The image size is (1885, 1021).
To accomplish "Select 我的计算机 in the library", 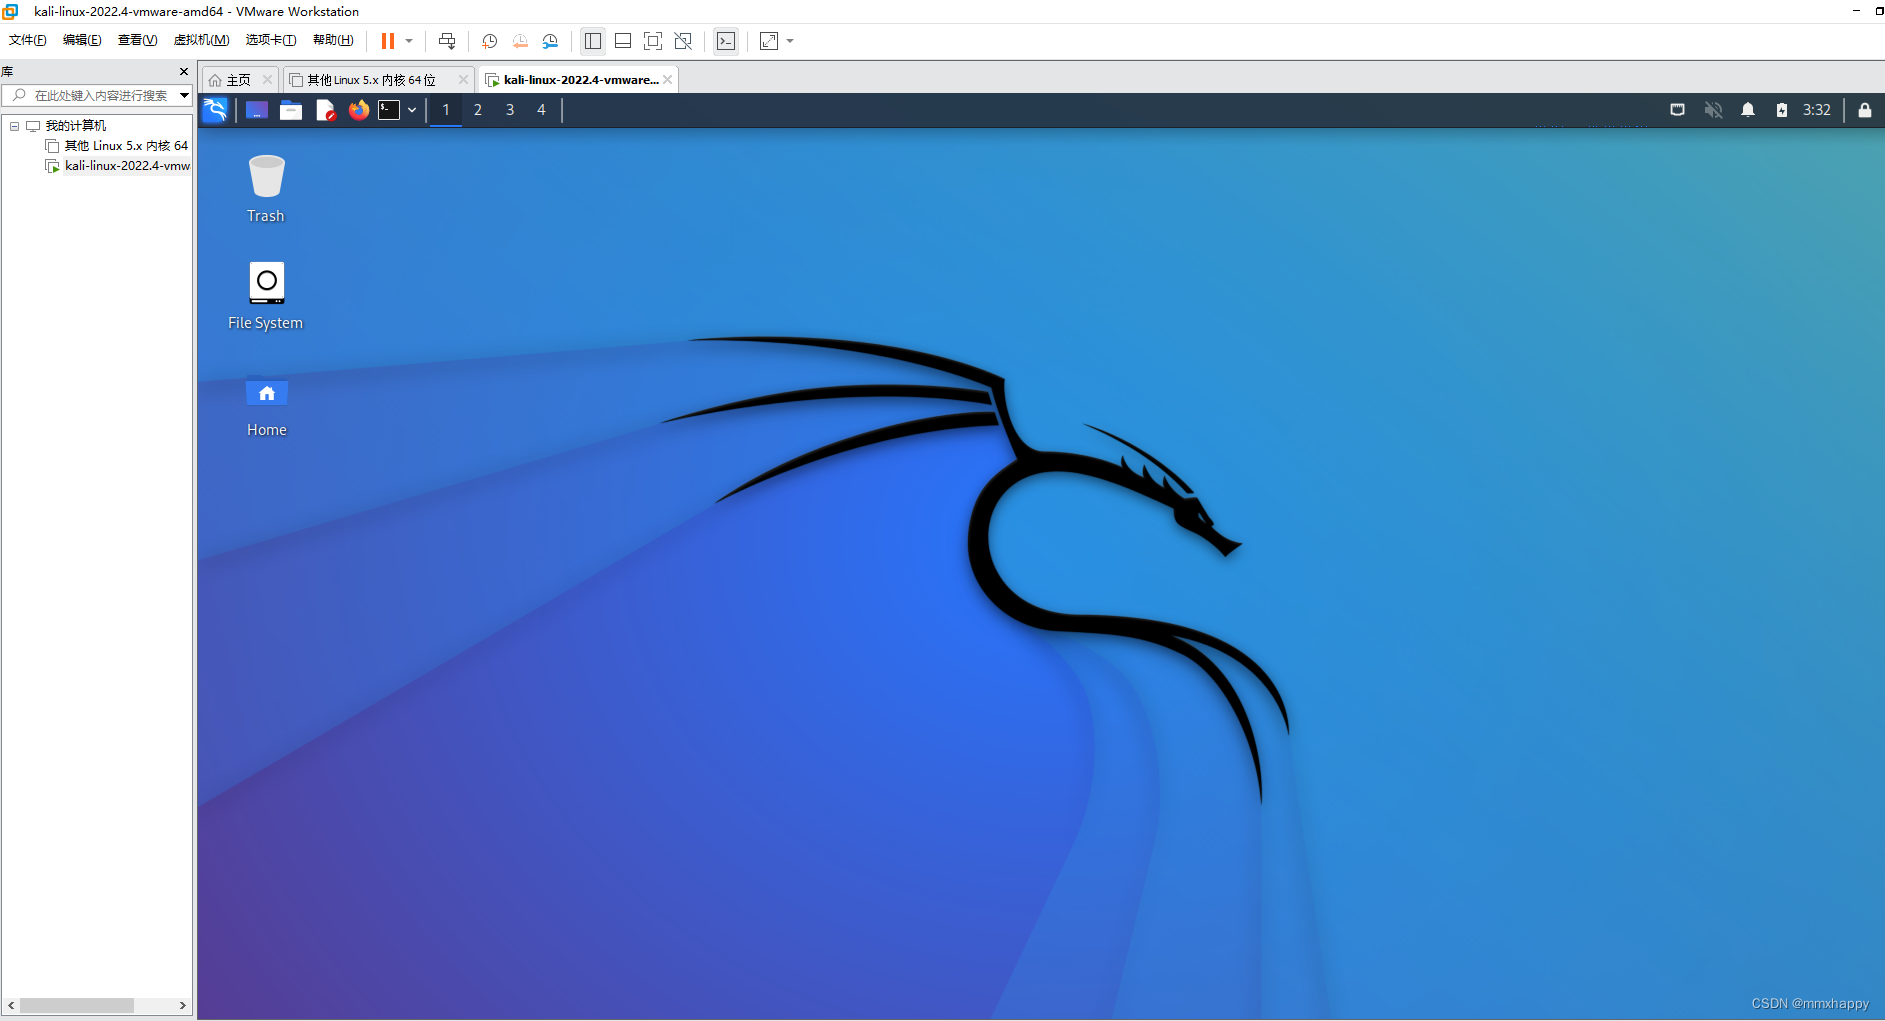I will pyautogui.click(x=76, y=126).
